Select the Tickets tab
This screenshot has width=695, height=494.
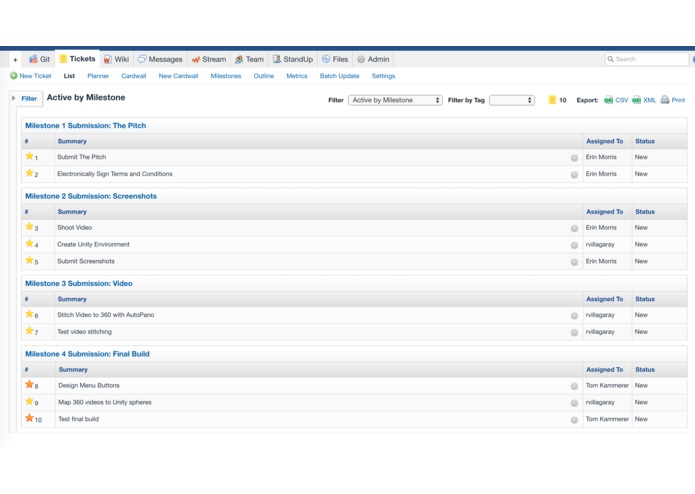click(x=78, y=59)
